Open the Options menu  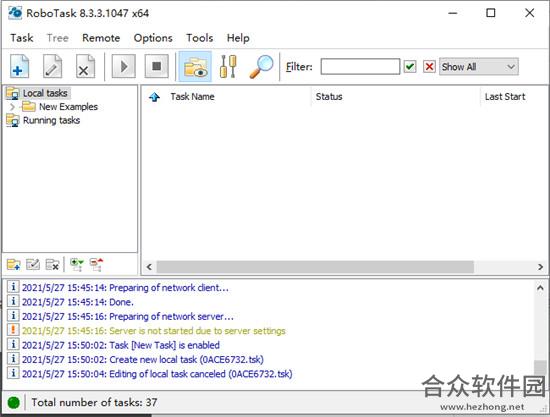(x=153, y=38)
